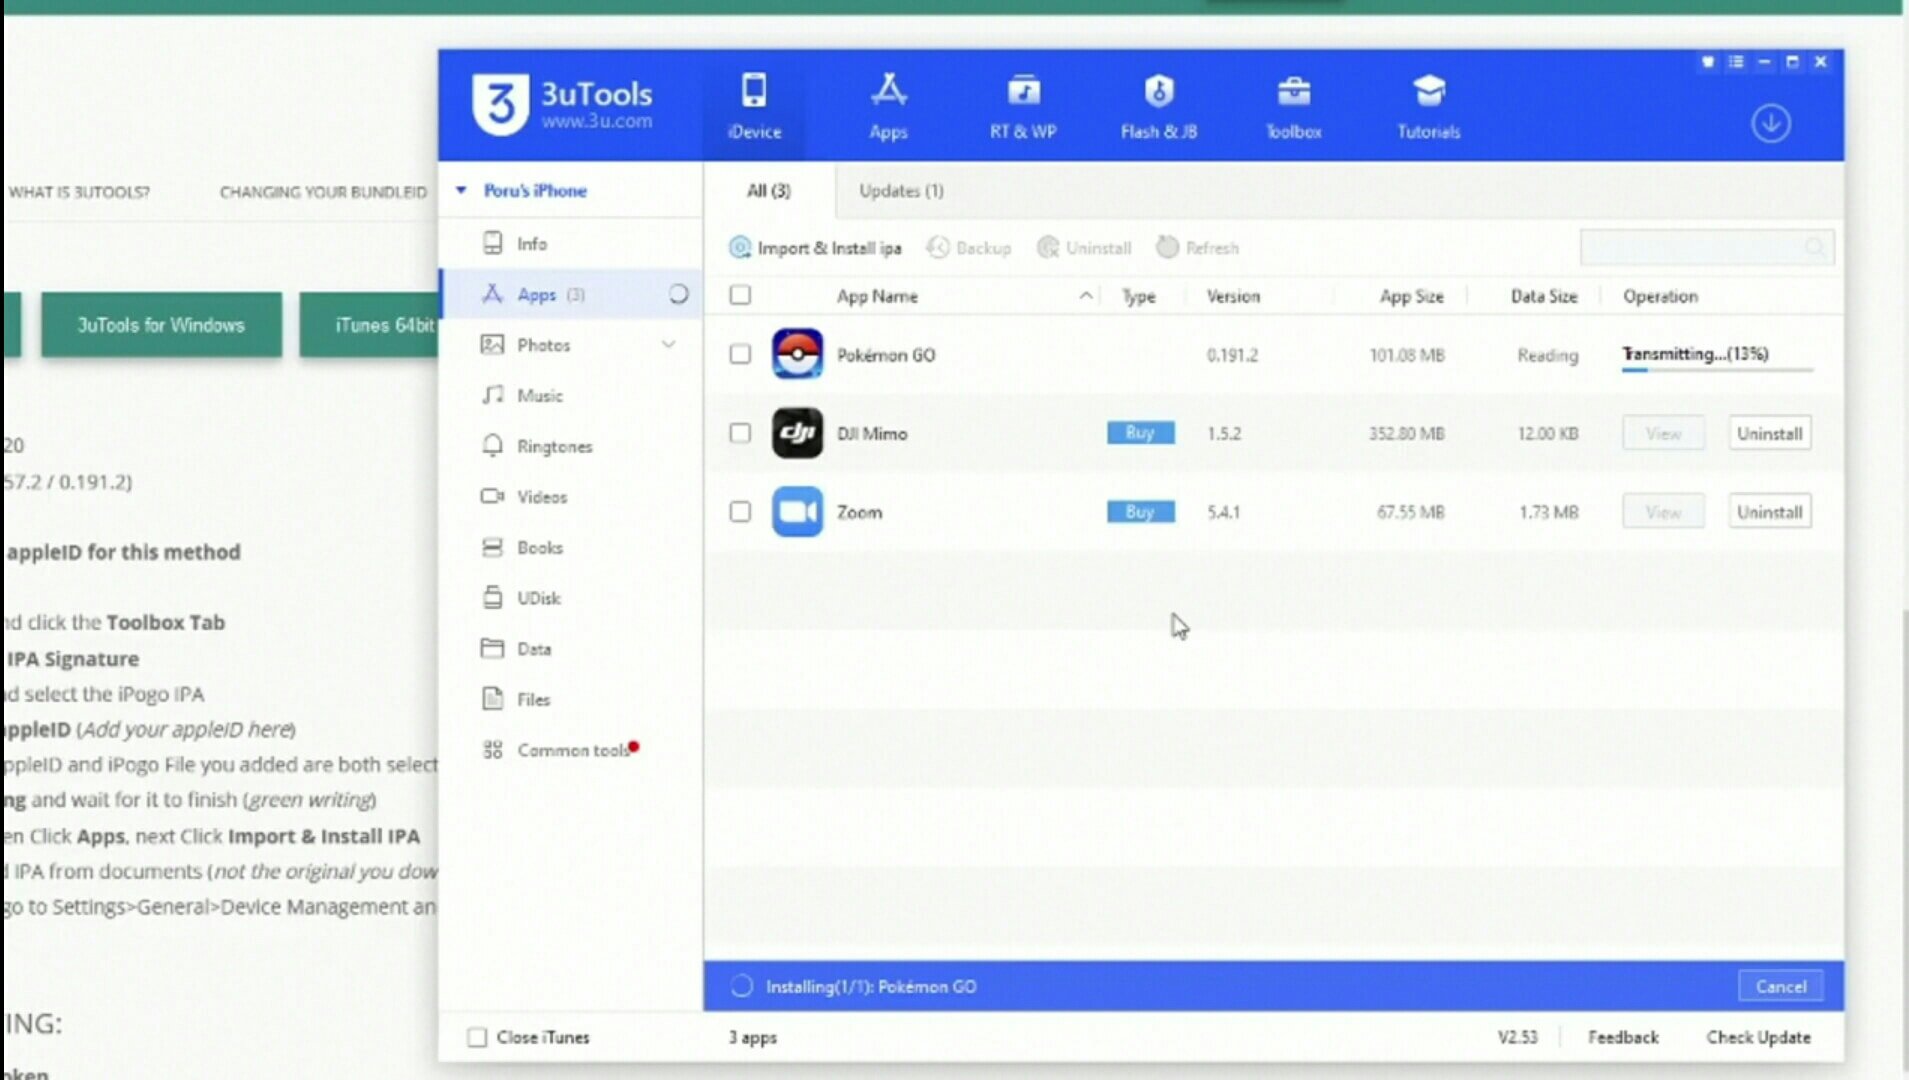Toggle the Close iTunes checkbox

(x=477, y=1037)
